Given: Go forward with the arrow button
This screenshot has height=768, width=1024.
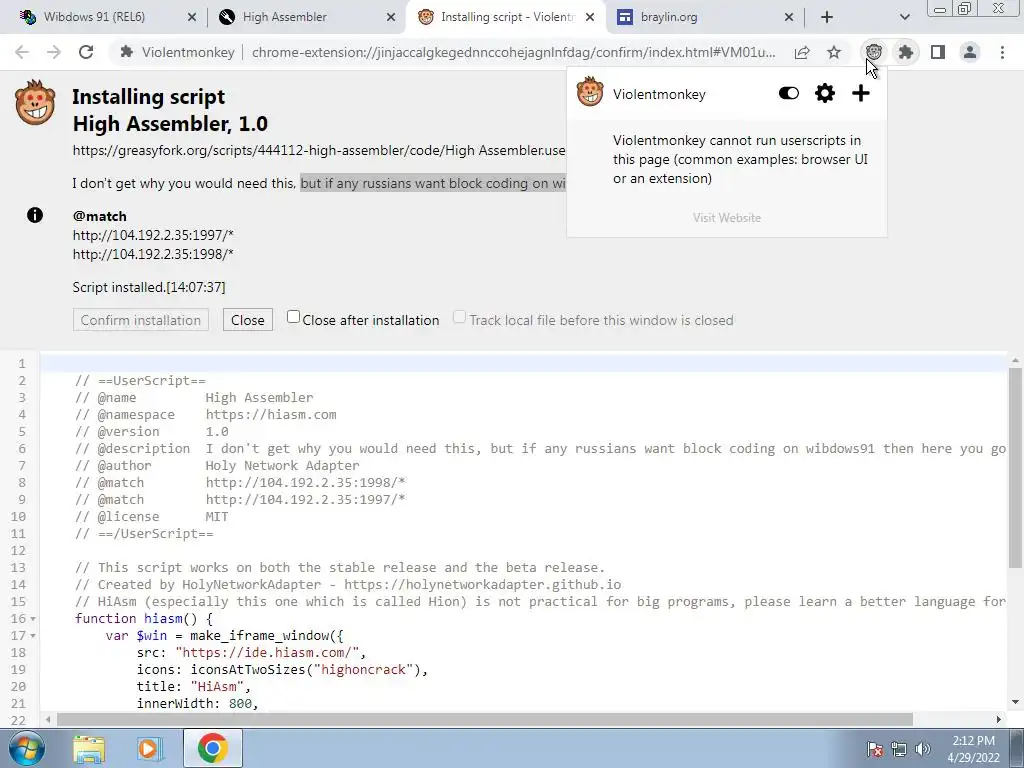Looking at the screenshot, I should tap(54, 52).
